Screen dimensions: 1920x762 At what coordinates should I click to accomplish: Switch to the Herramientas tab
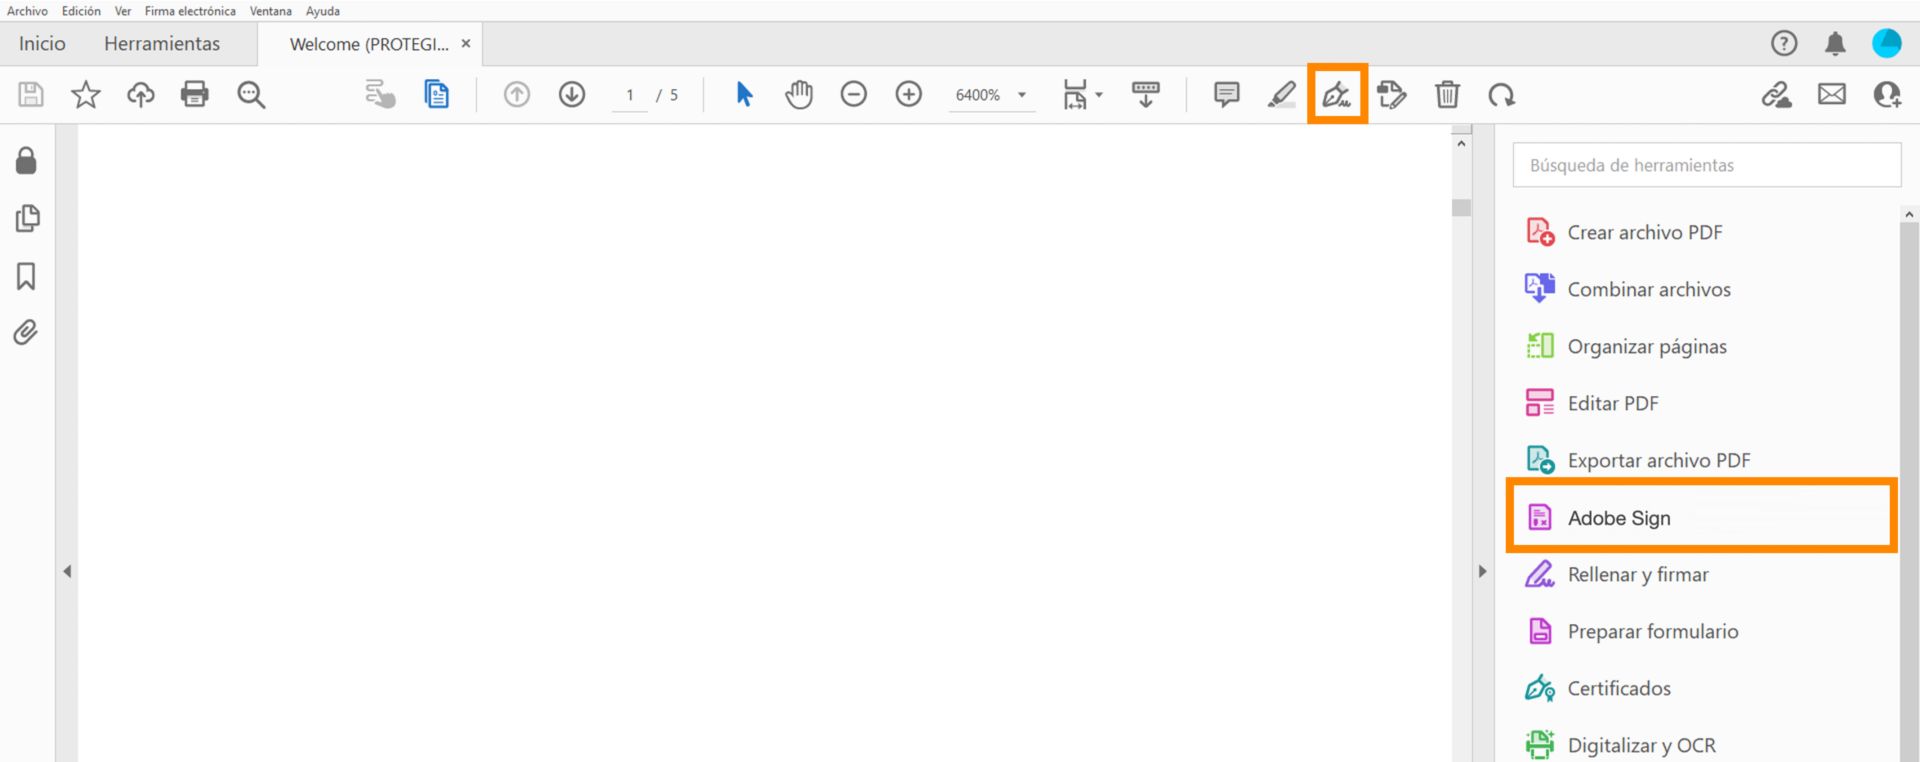[x=162, y=44]
